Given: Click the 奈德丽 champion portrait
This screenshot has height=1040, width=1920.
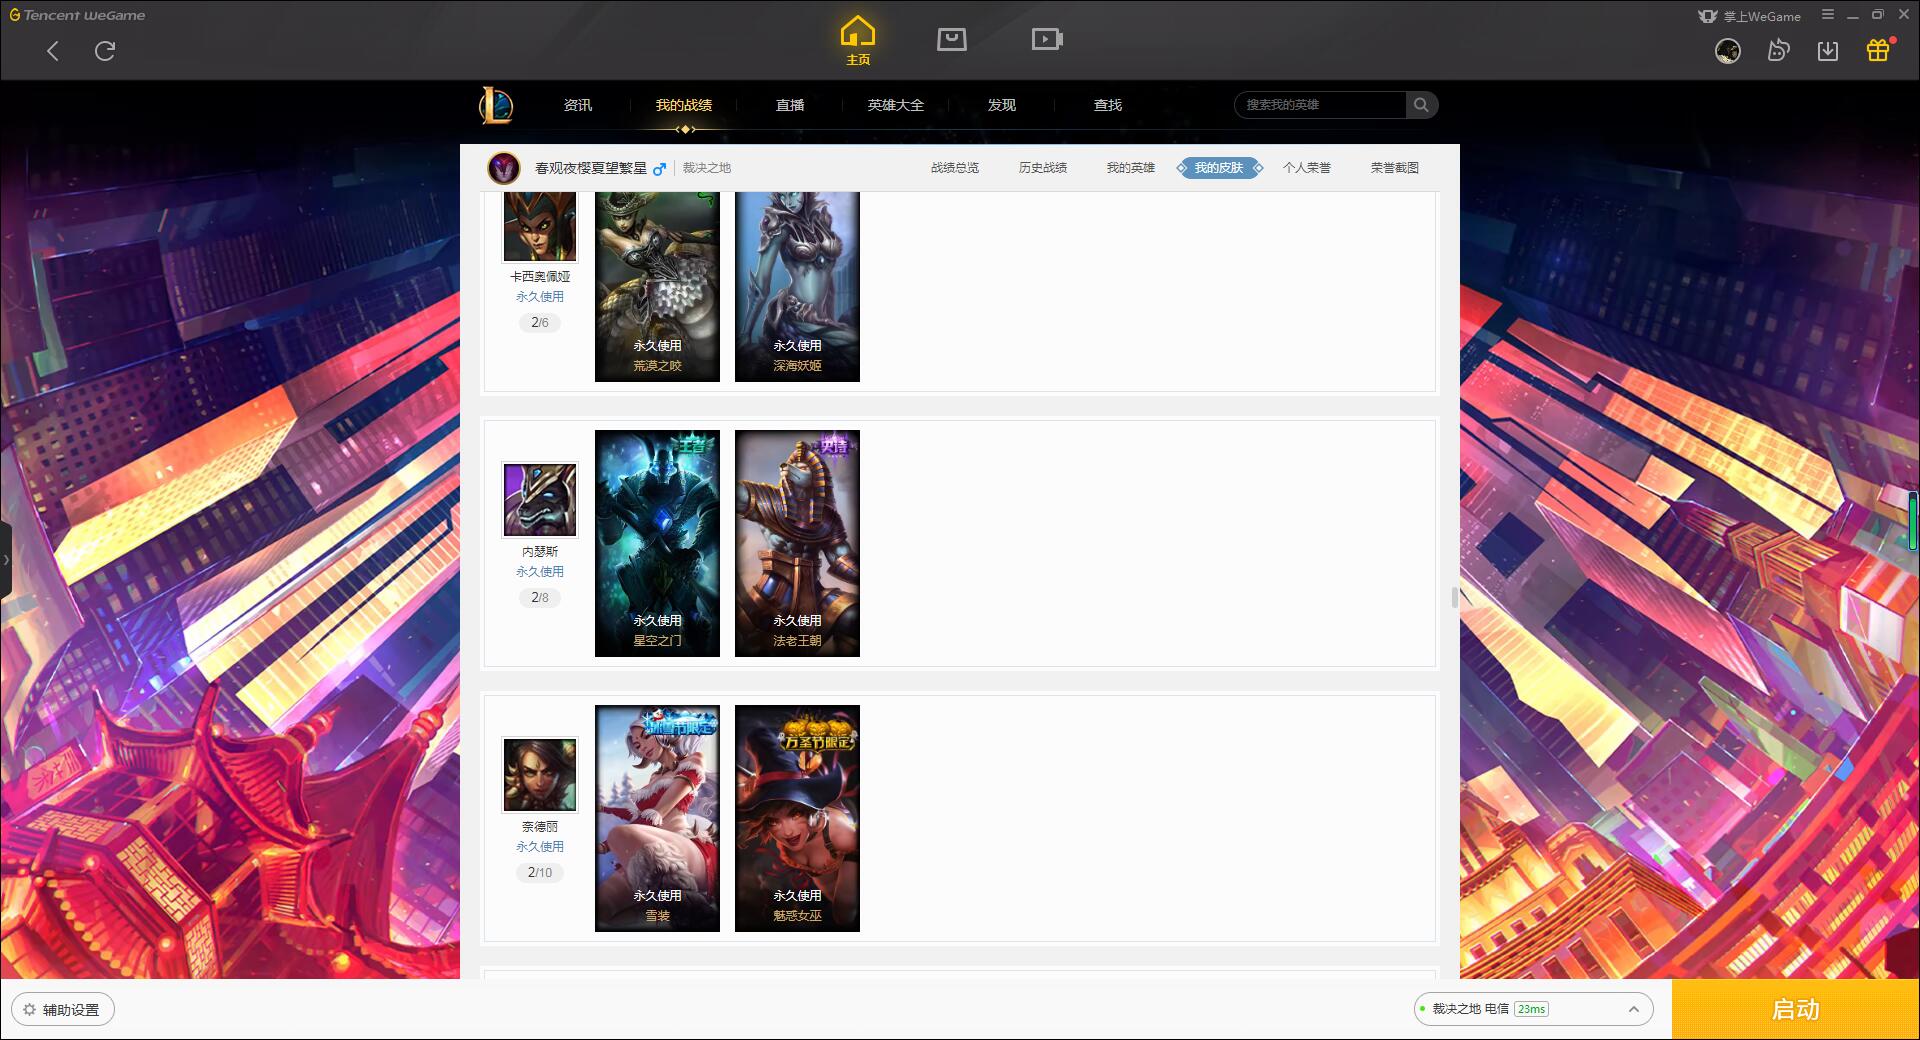Looking at the screenshot, I should [x=540, y=775].
